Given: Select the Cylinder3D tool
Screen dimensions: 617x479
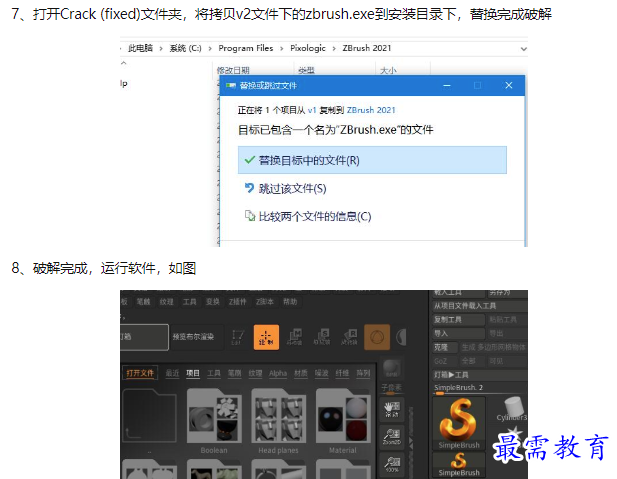Looking at the screenshot, I should tap(512, 409).
